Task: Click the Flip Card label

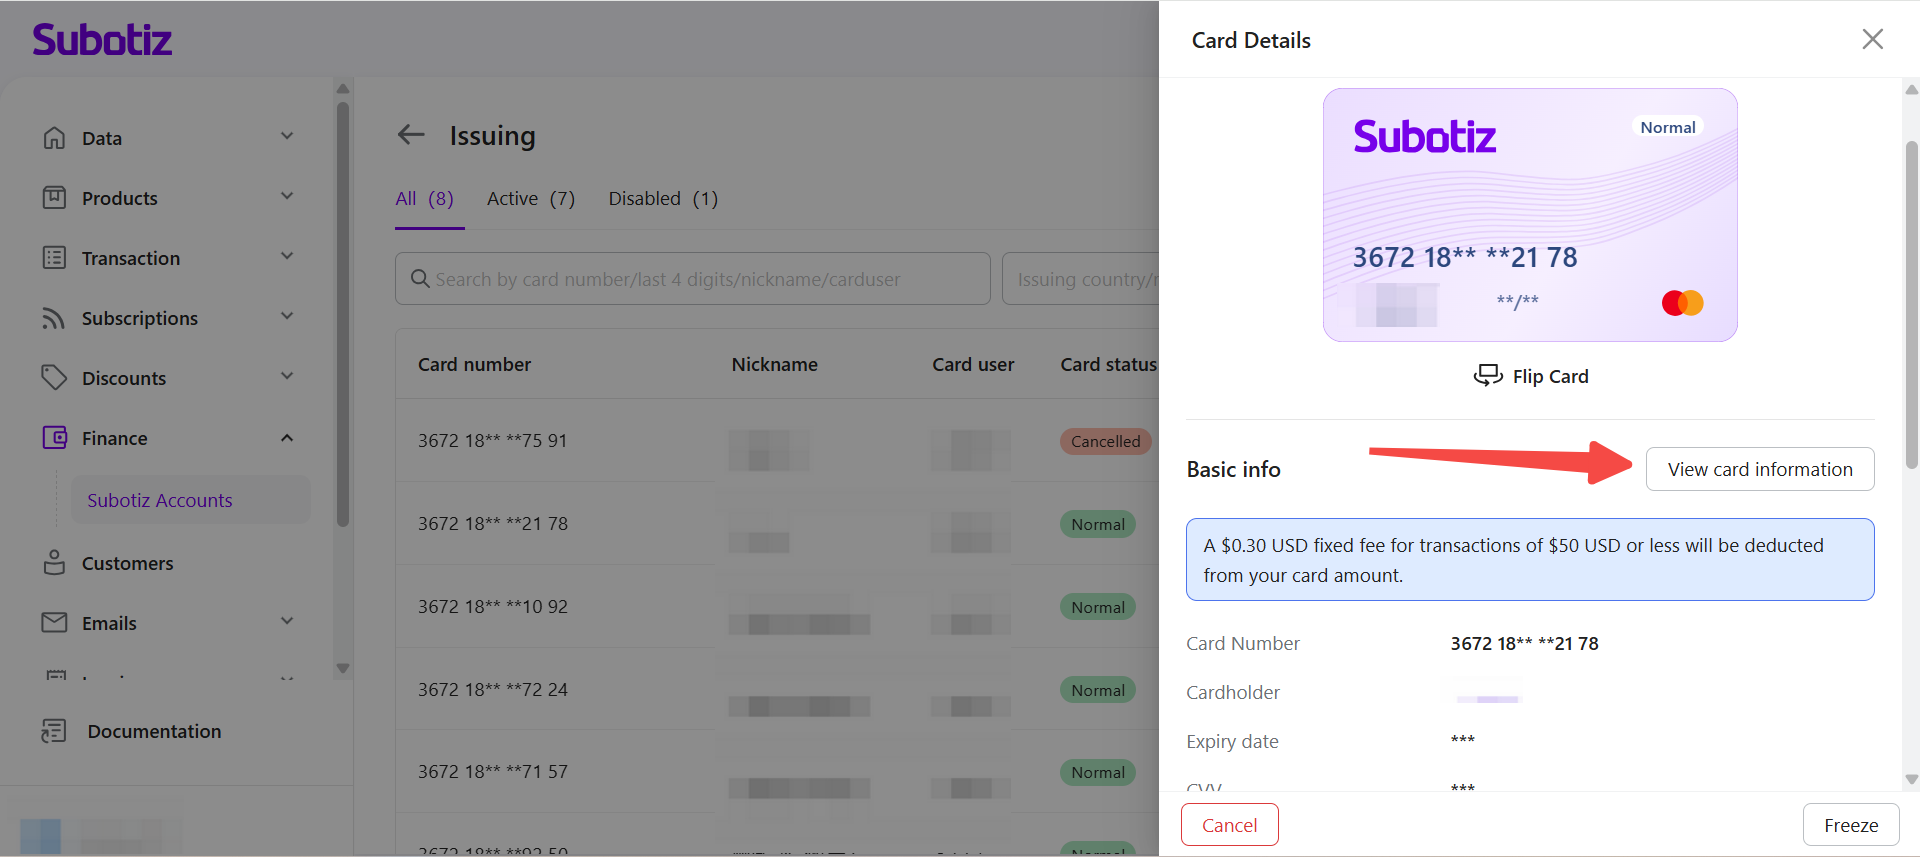Action: pos(1550,377)
